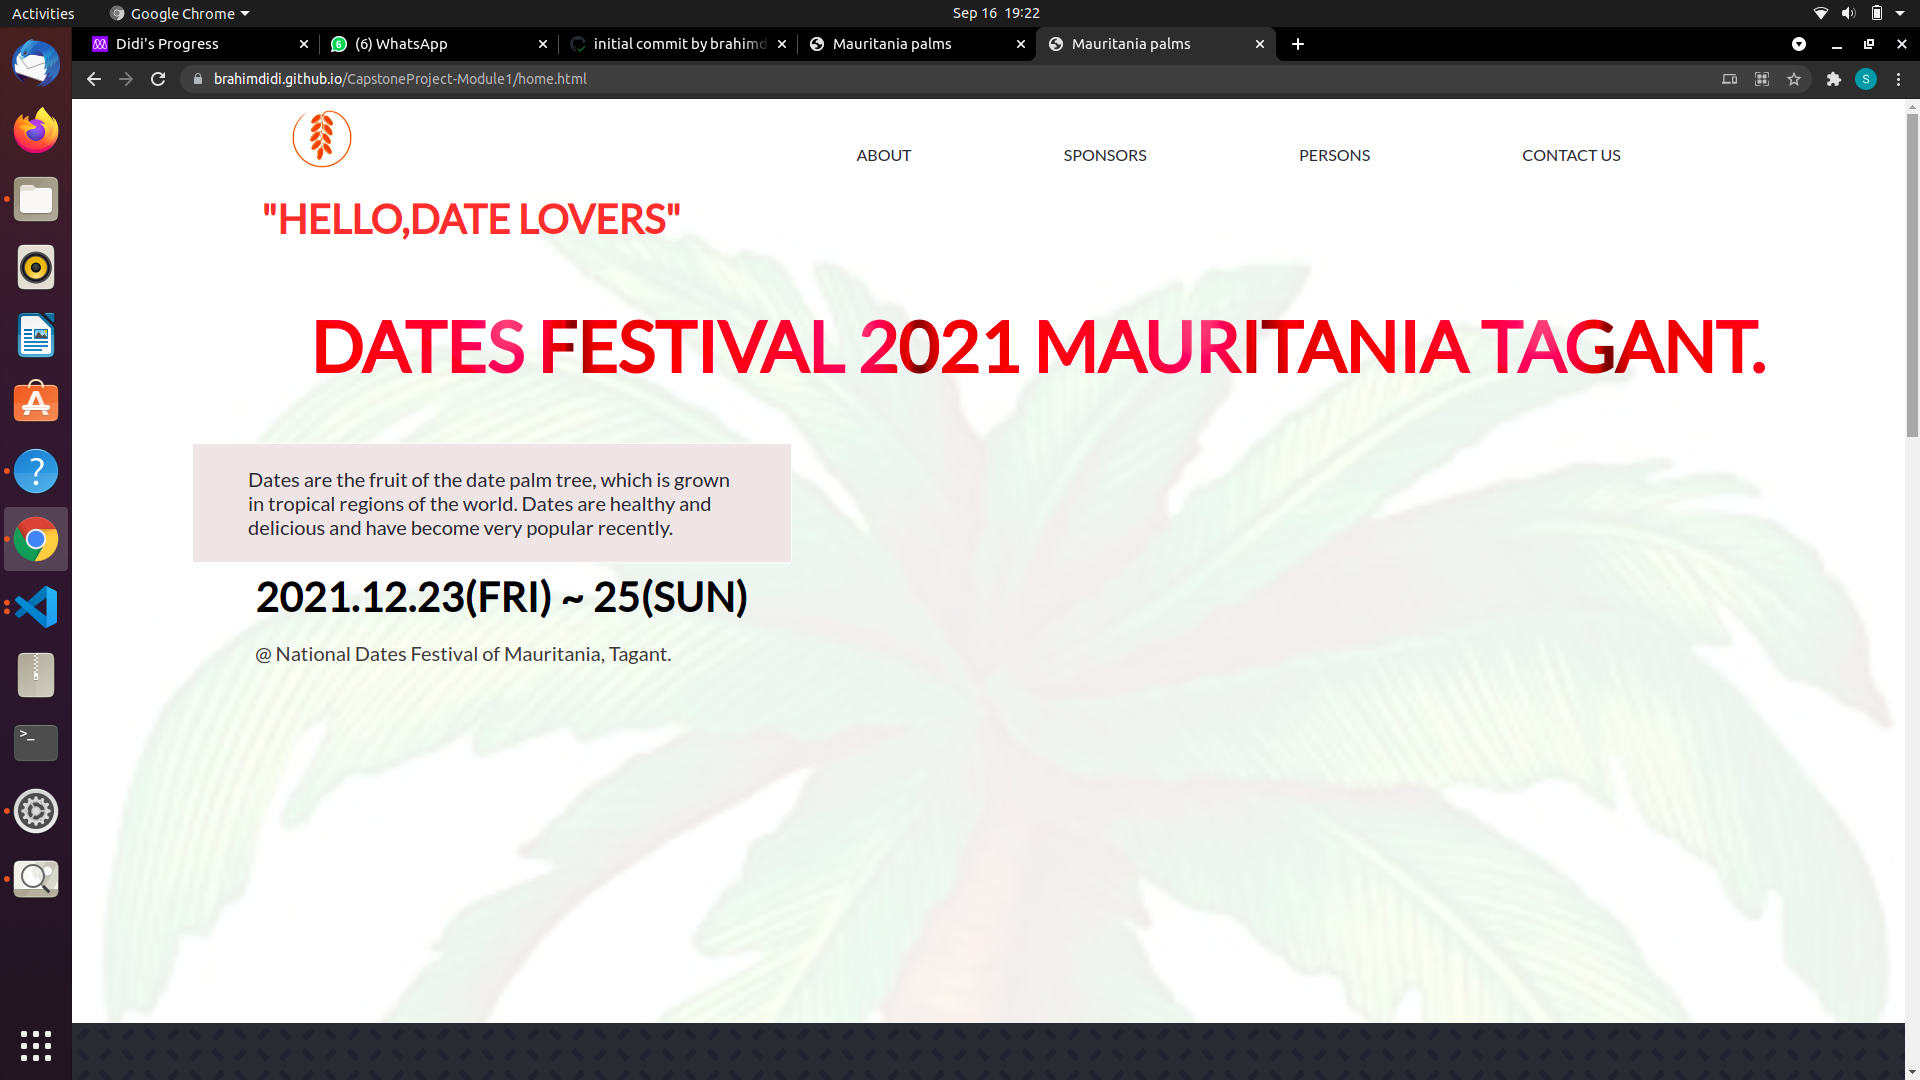Launch Terminal from the dock
The image size is (1920, 1080).
pos(36,743)
